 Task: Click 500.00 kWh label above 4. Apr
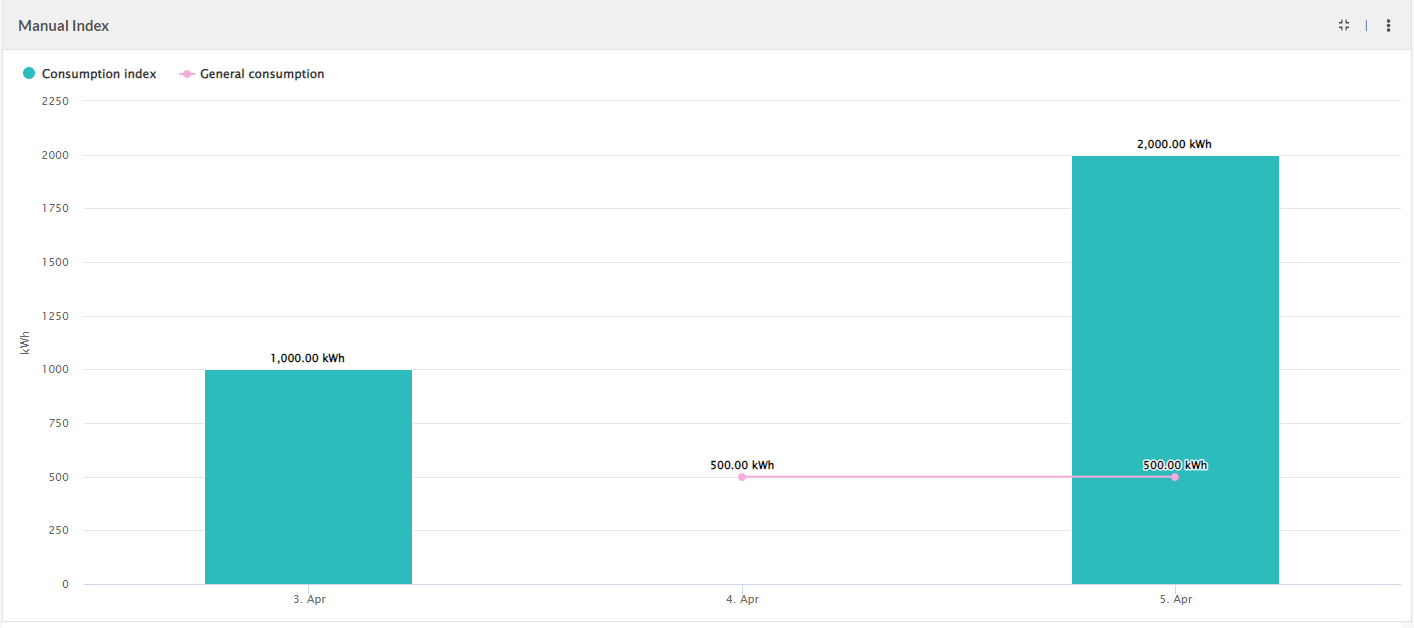point(741,465)
